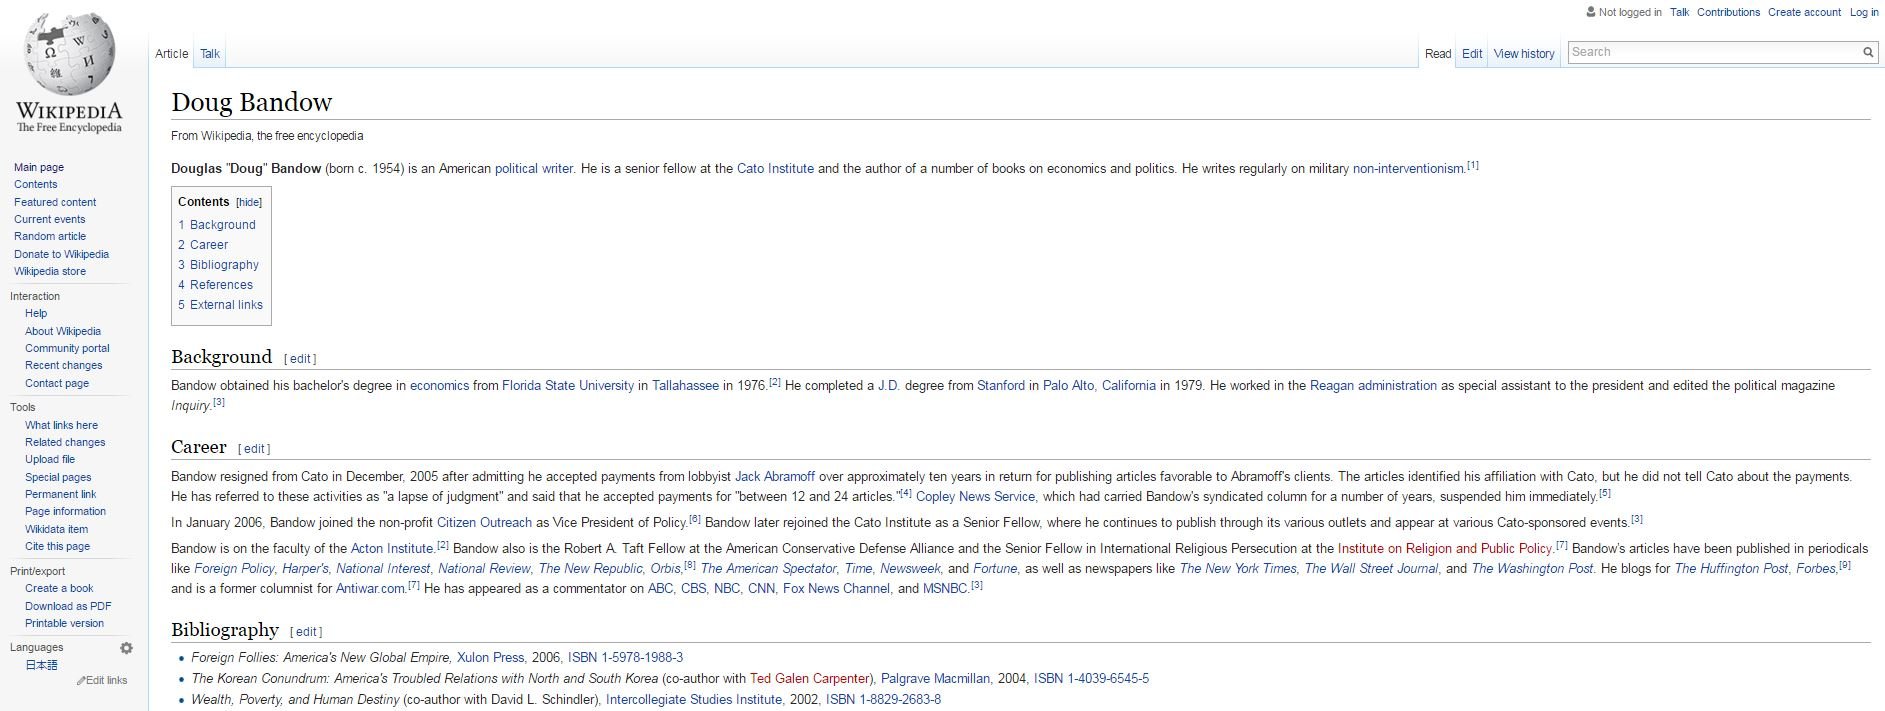Open Copley News Service link

pyautogui.click(x=975, y=497)
